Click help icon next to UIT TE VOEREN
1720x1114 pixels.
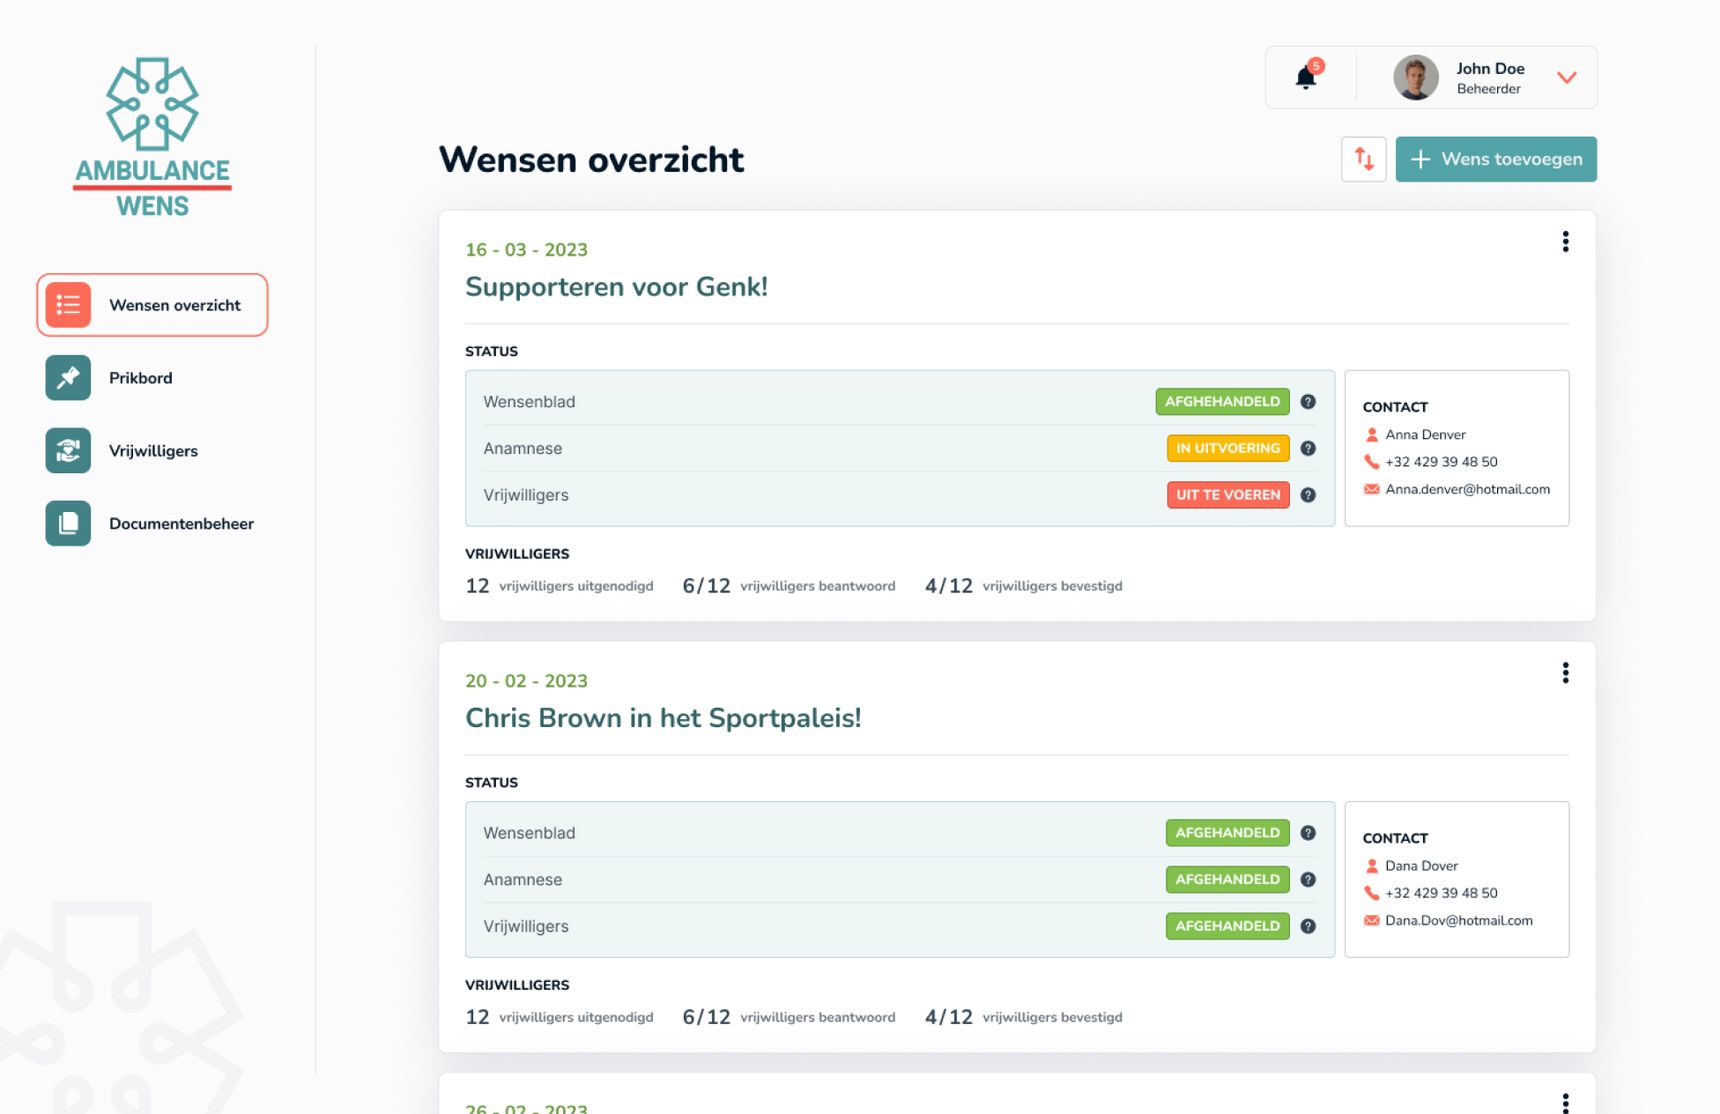1308,495
